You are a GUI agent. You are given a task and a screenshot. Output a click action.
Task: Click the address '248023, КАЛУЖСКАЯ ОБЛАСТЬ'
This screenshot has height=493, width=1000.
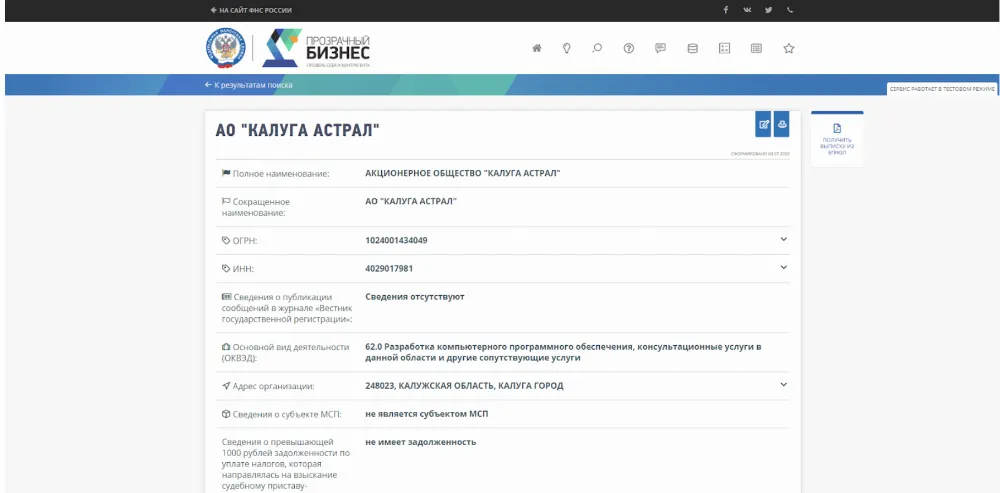click(x=464, y=386)
